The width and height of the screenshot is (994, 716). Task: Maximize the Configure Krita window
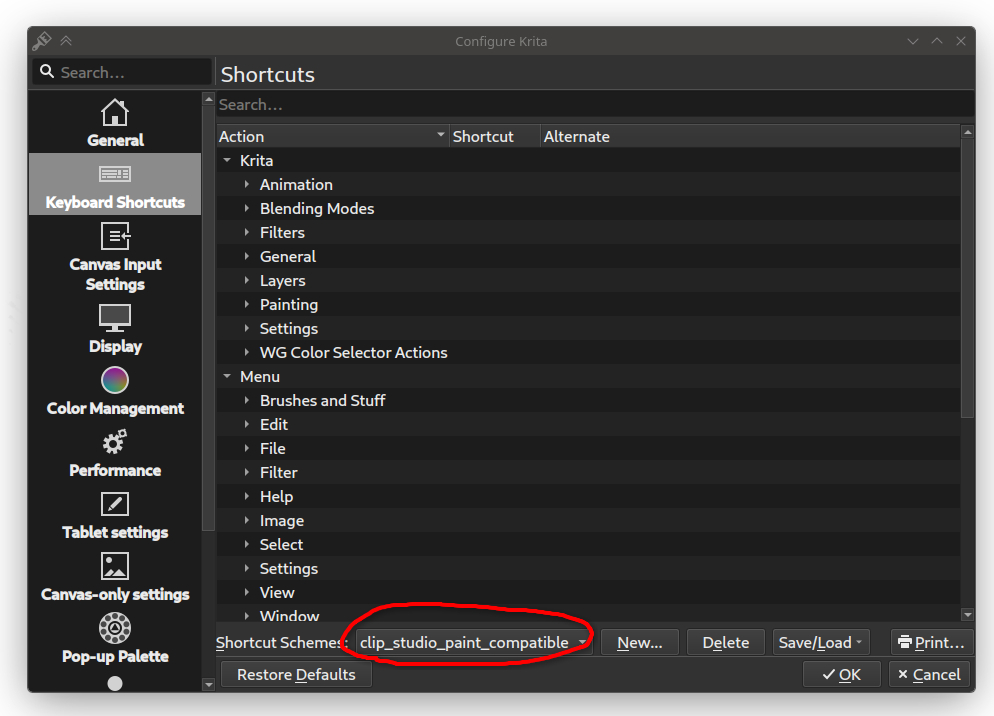(x=937, y=41)
